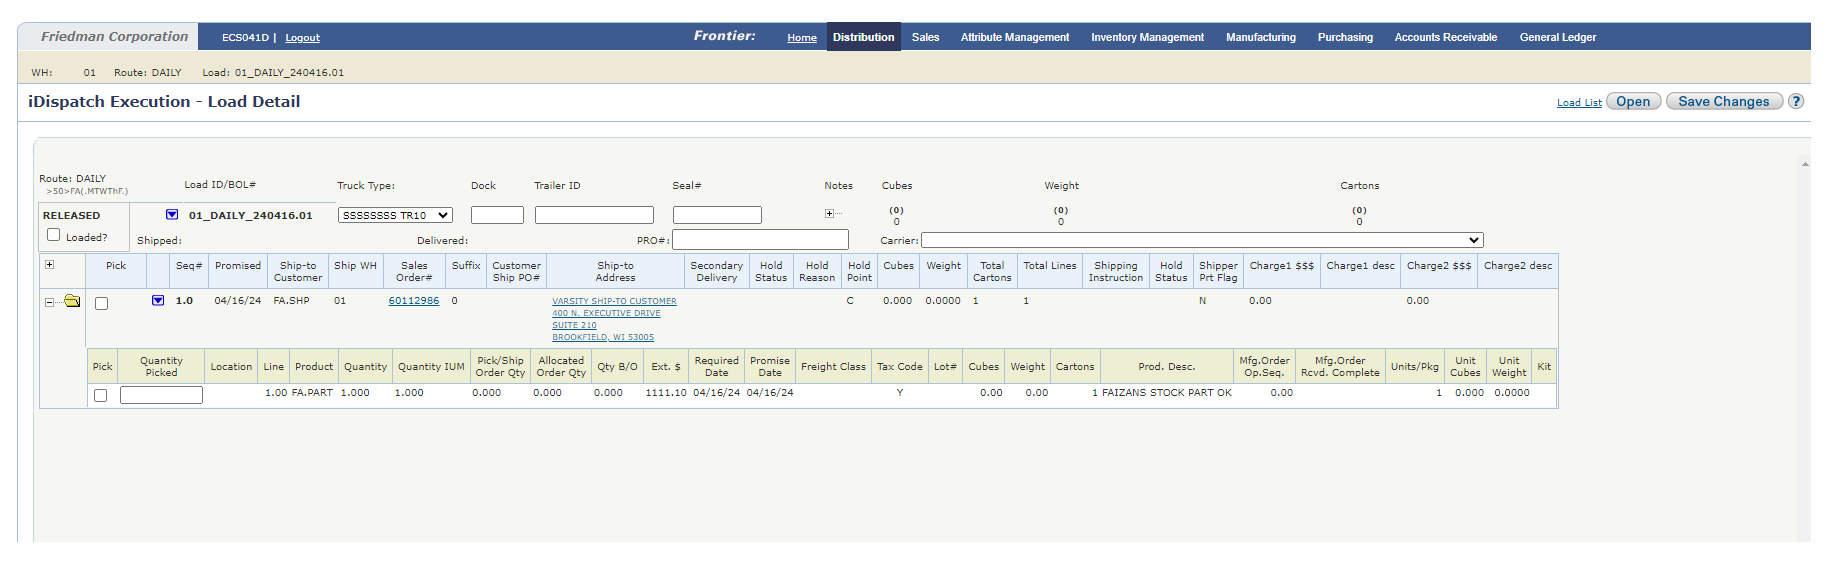Go to Home menu
1835x565 pixels.
pyautogui.click(x=802, y=38)
